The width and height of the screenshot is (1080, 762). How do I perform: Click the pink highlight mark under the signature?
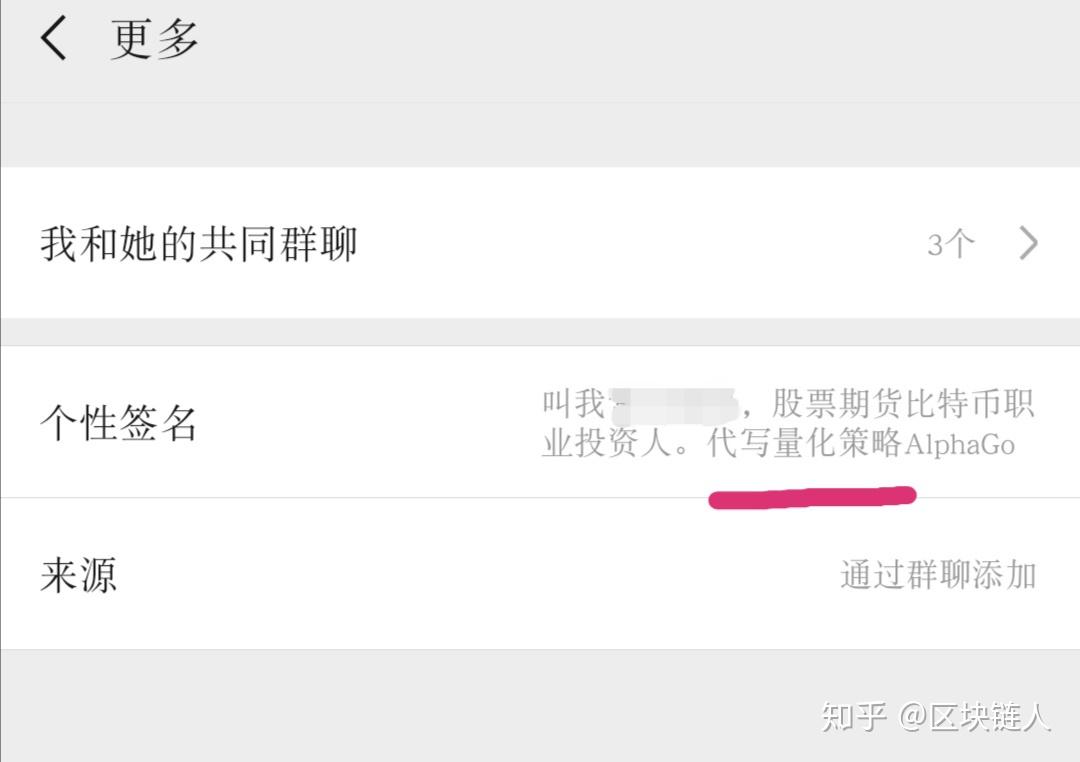pos(812,495)
